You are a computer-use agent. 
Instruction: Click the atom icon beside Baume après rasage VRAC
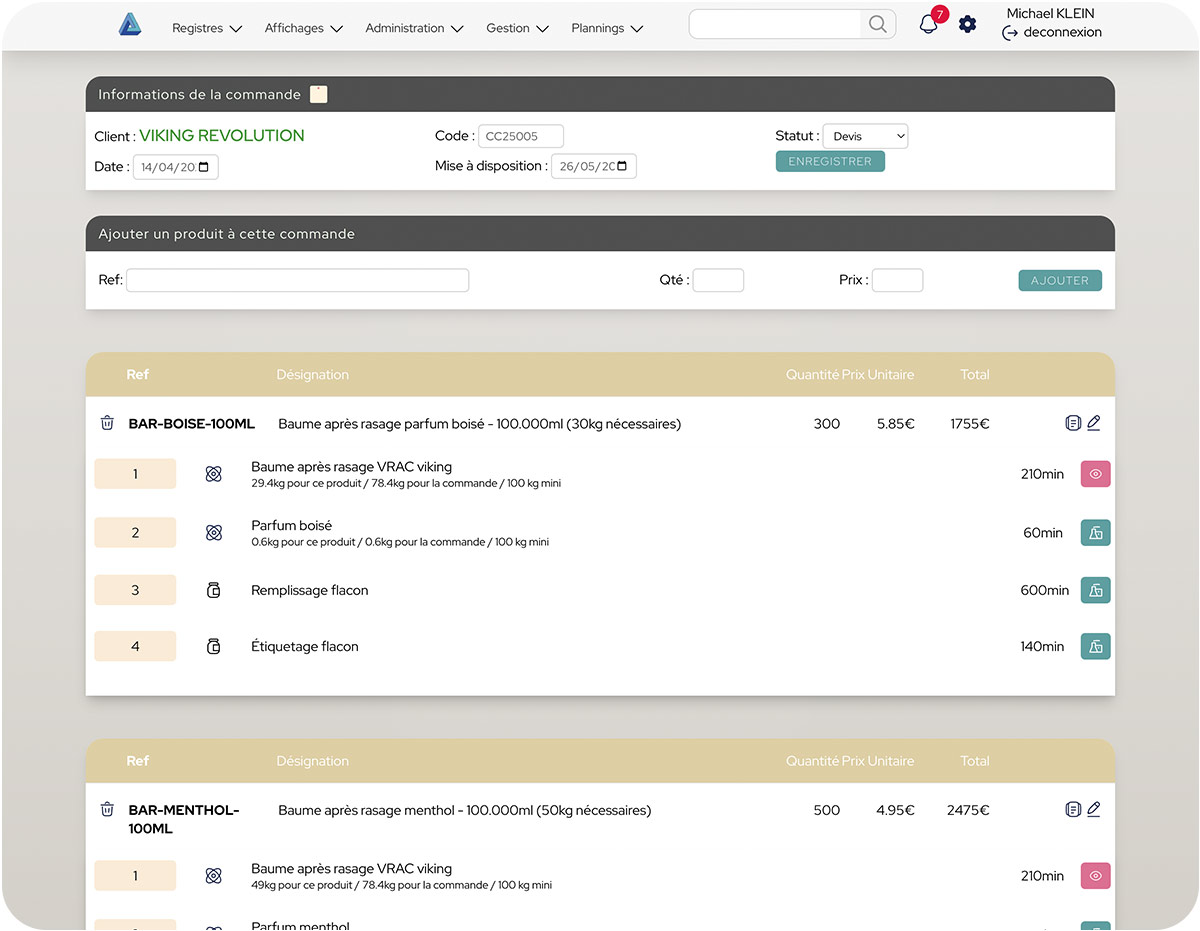click(213, 473)
